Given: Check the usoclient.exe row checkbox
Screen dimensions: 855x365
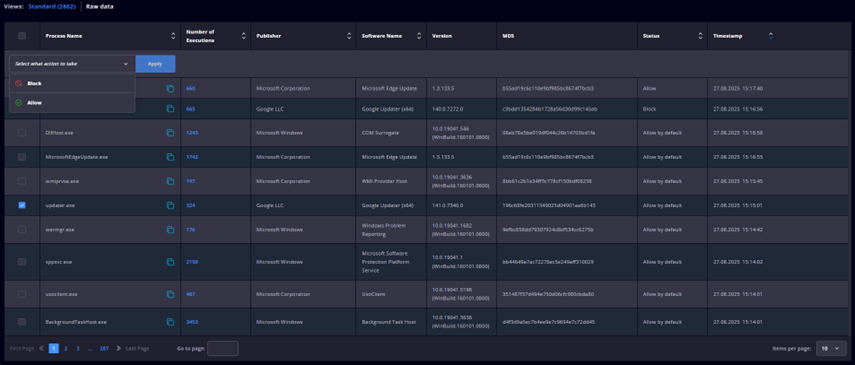Looking at the screenshot, I should (22, 294).
